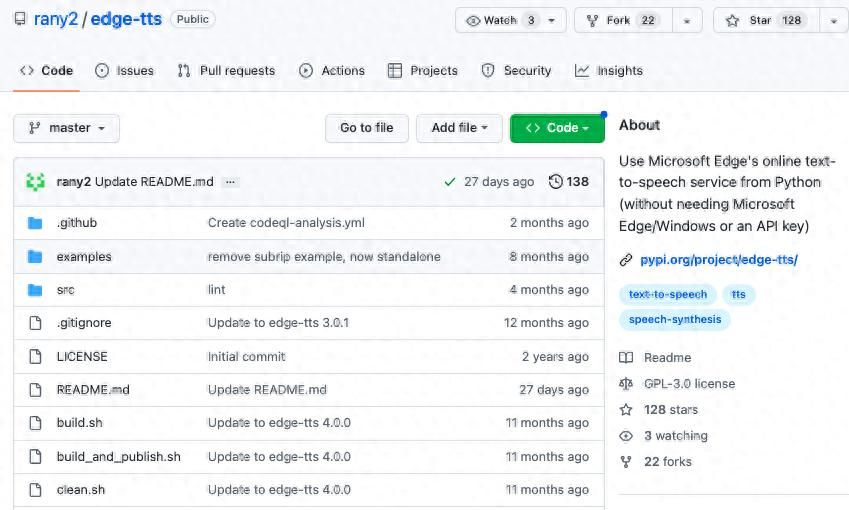Image resolution: width=849 pixels, height=510 pixels.
Task: Open the rany2 owner link
Action: [x=56, y=19]
